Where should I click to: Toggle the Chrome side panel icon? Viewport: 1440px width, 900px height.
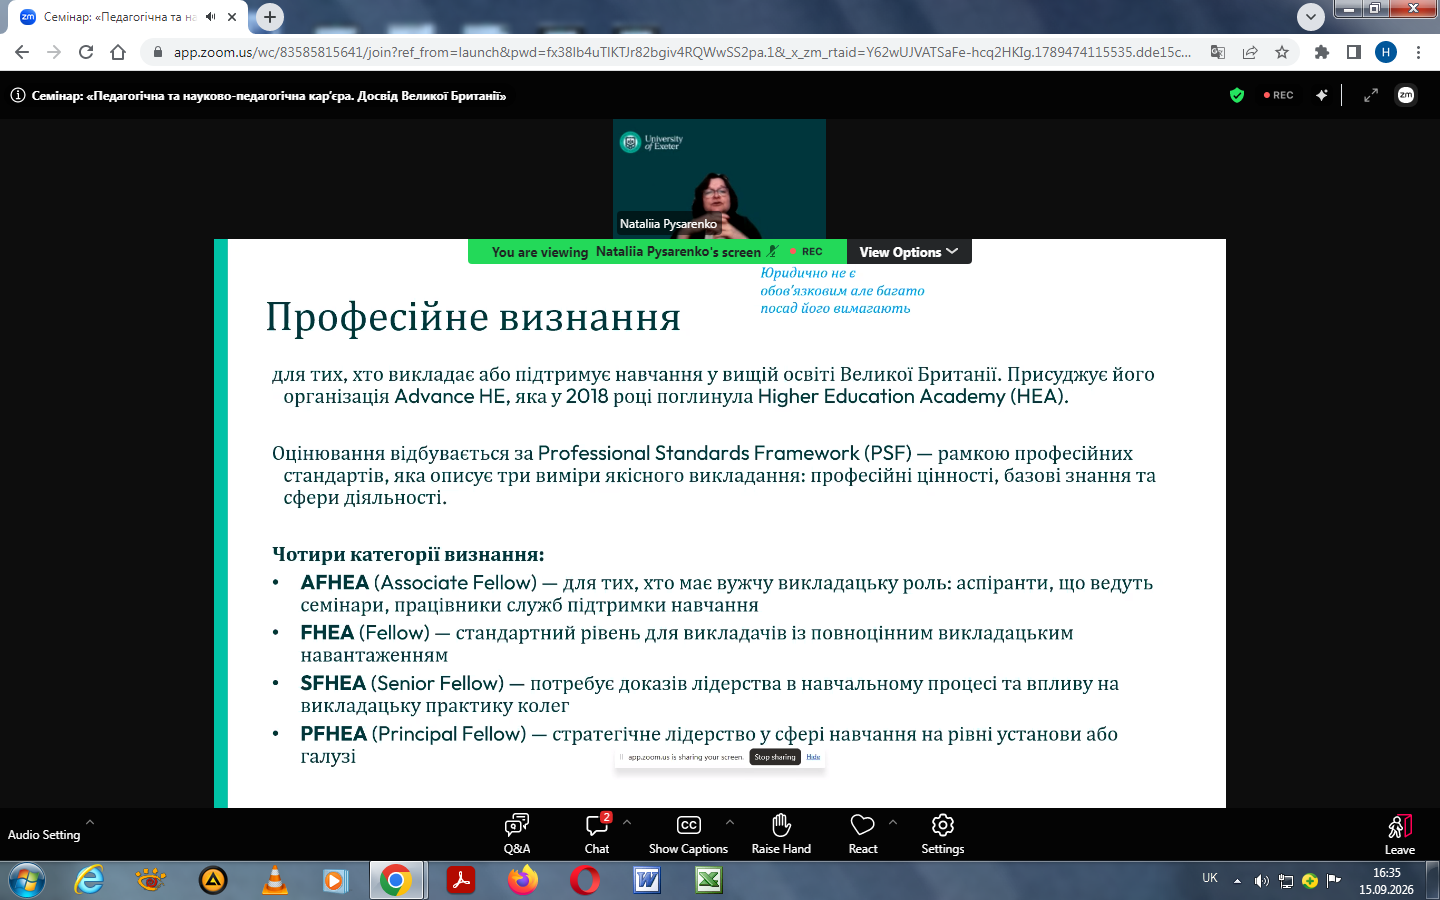(1354, 52)
